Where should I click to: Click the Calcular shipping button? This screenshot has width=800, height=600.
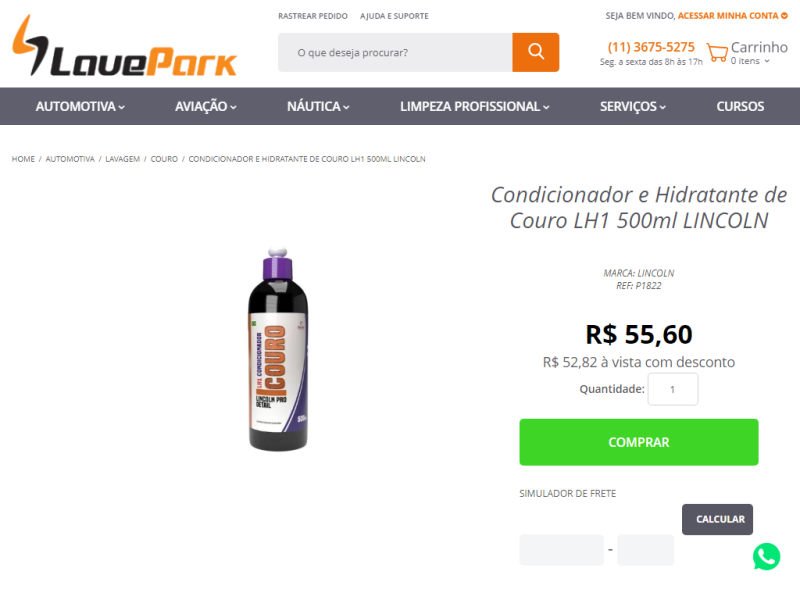click(717, 519)
